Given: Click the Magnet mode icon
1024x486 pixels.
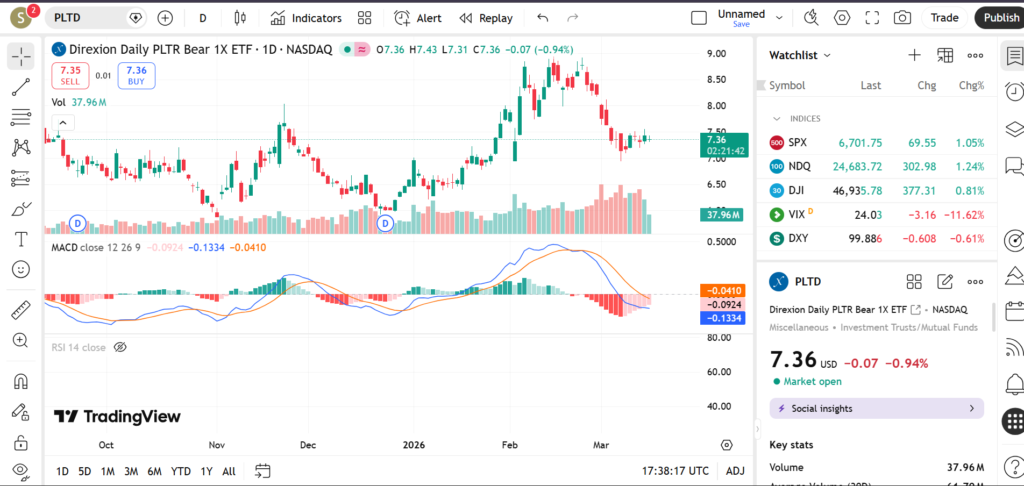Looking at the screenshot, I should click(20, 381).
